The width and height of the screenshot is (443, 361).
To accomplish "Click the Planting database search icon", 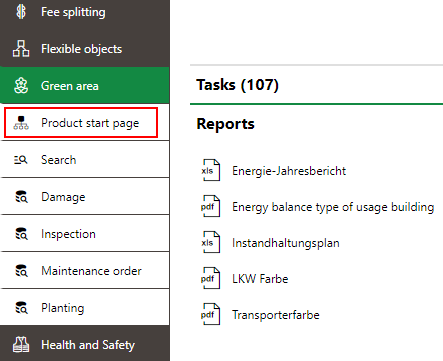I will click(21, 308).
